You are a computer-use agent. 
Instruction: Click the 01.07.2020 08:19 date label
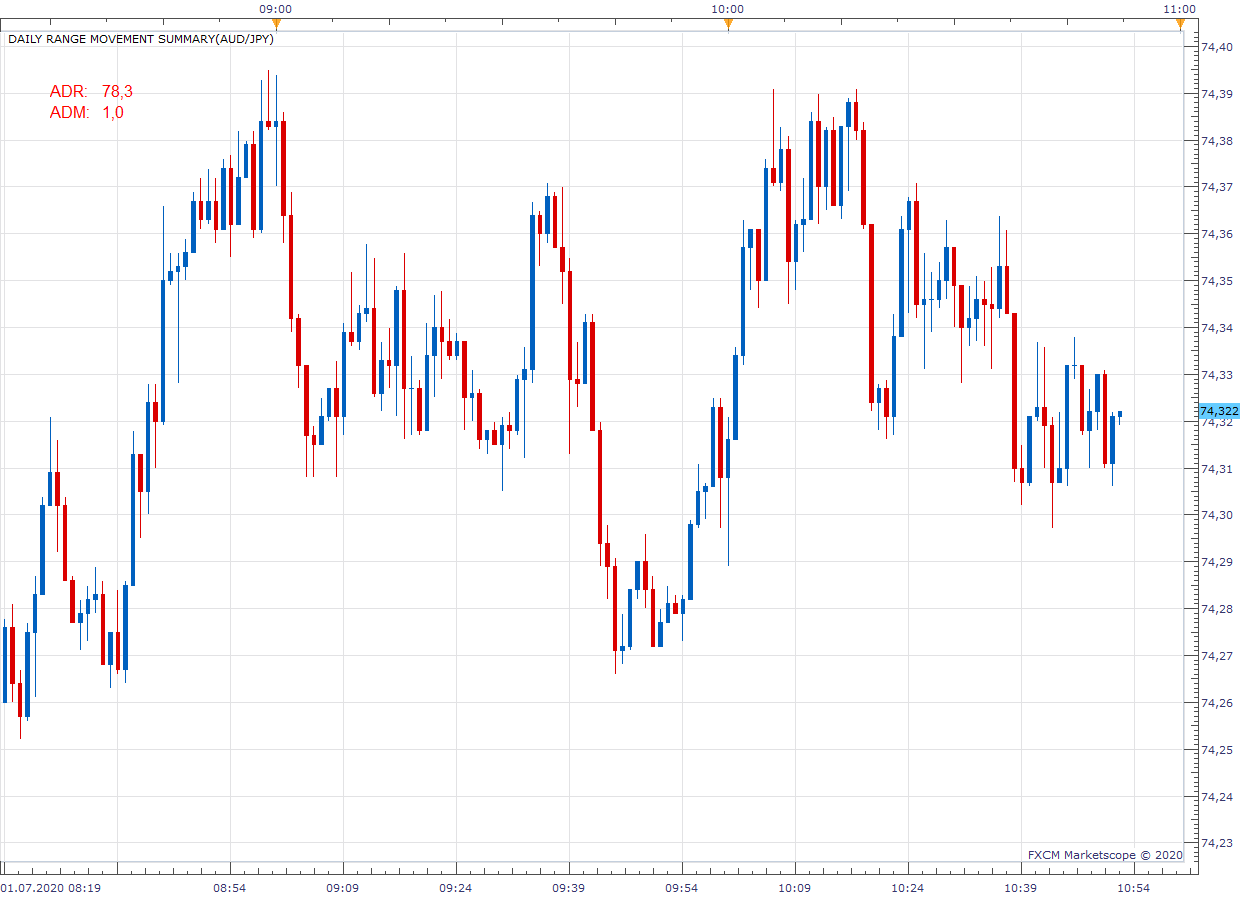(51, 887)
